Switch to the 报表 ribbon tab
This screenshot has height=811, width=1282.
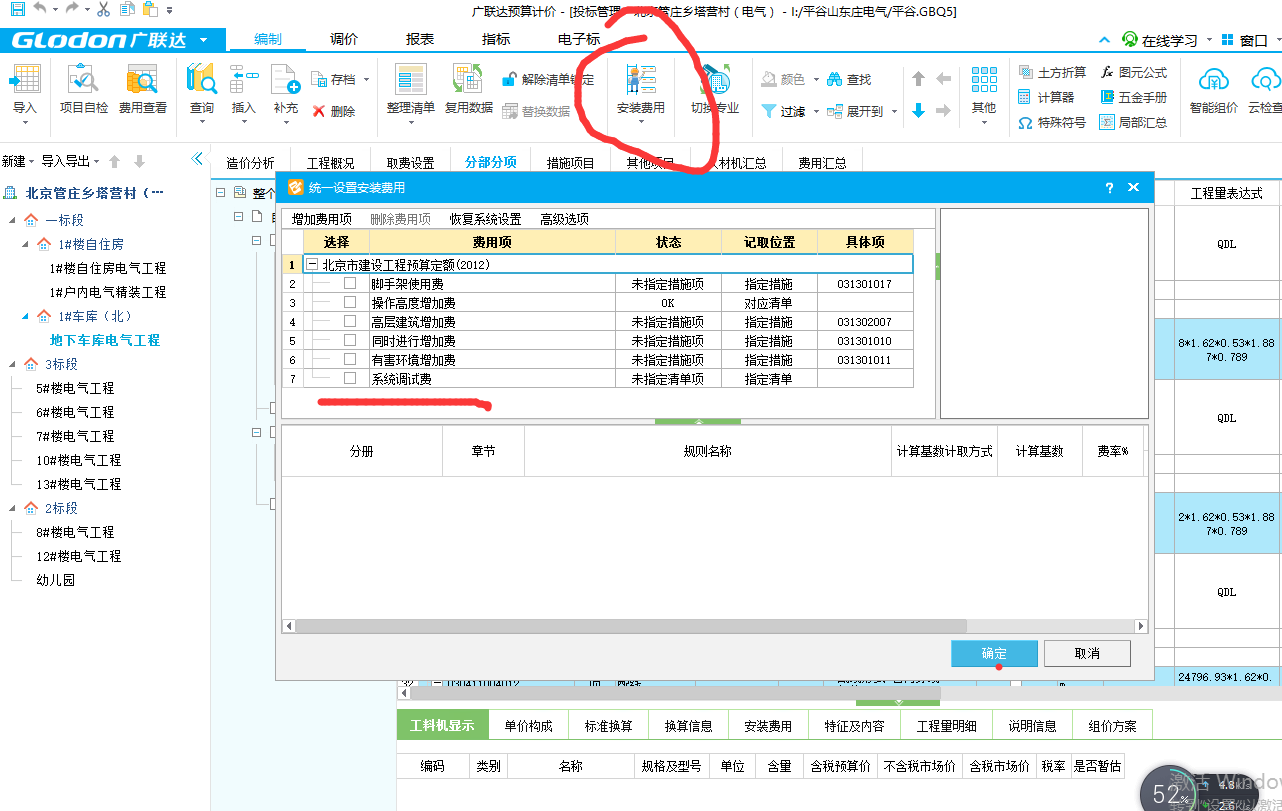click(420, 40)
